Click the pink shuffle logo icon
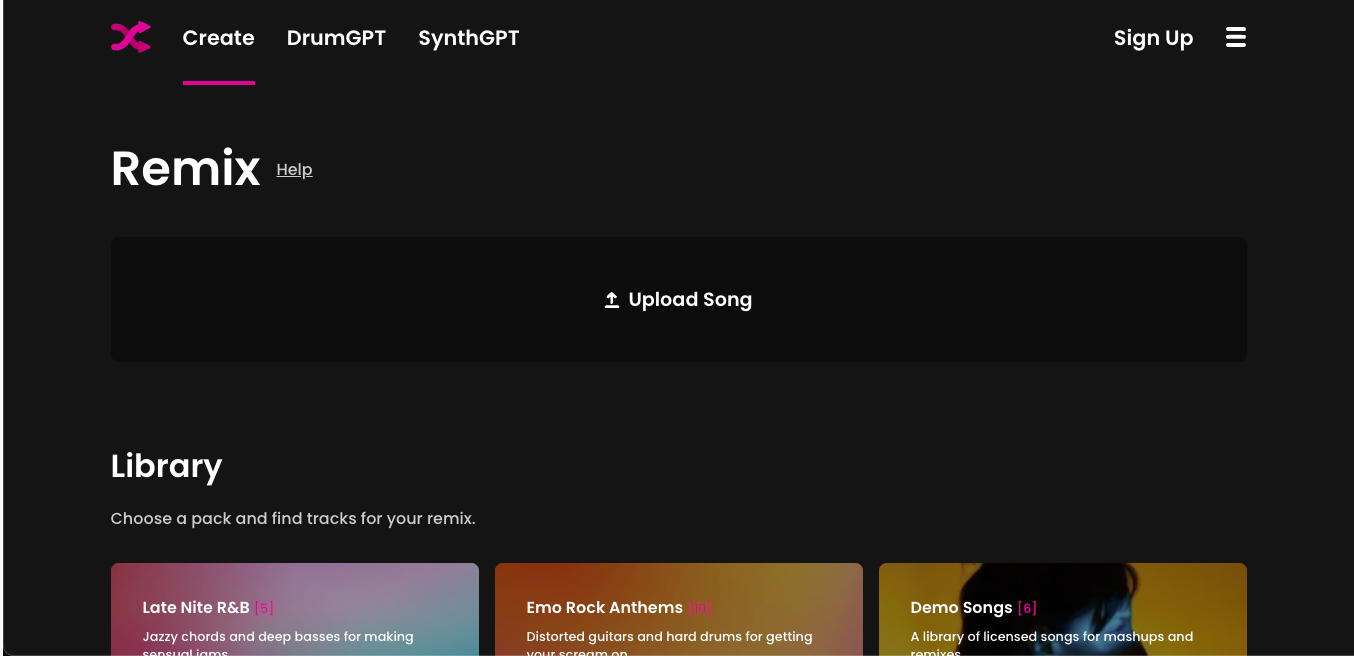This screenshot has width=1354, height=656. point(130,38)
